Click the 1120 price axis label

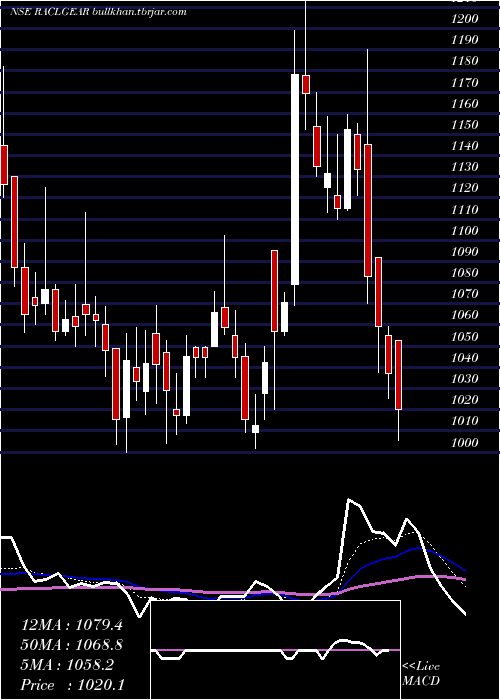(x=465, y=188)
